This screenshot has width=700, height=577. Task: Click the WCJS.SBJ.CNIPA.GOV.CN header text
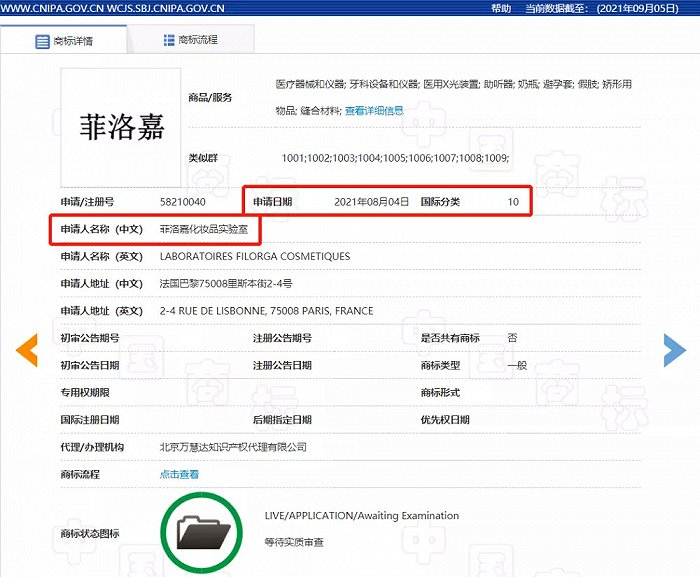click(166, 8)
